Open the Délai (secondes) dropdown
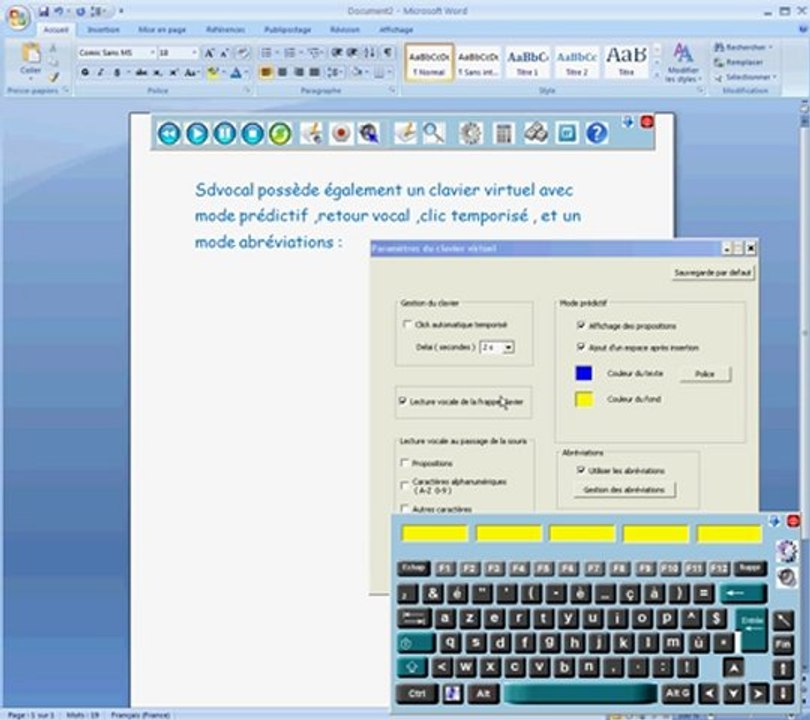The width and height of the screenshot is (810, 720). pyautogui.click(x=508, y=347)
